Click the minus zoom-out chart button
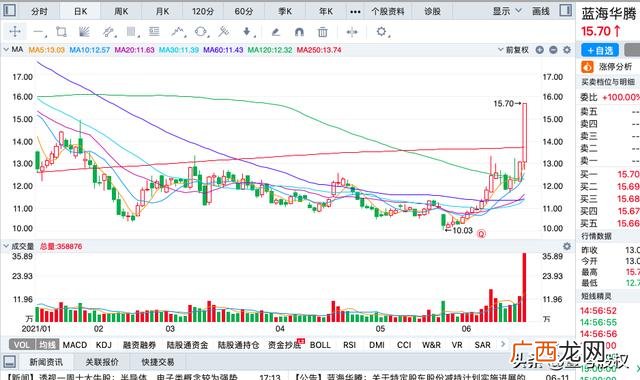 pos(553,50)
